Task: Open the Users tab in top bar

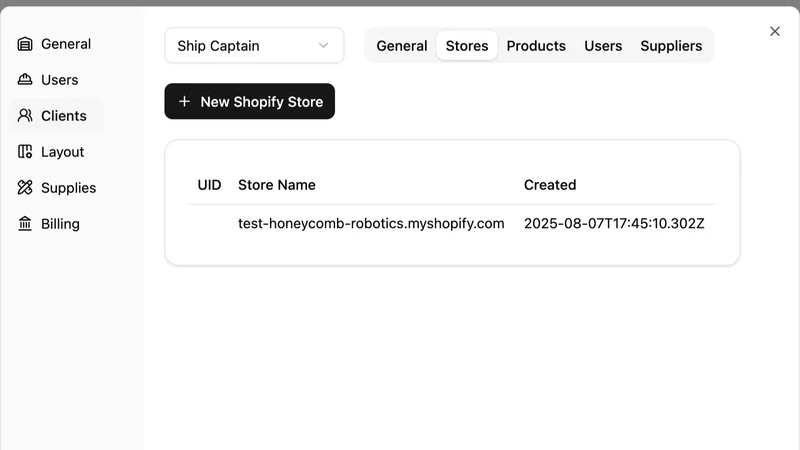Action: click(x=603, y=45)
